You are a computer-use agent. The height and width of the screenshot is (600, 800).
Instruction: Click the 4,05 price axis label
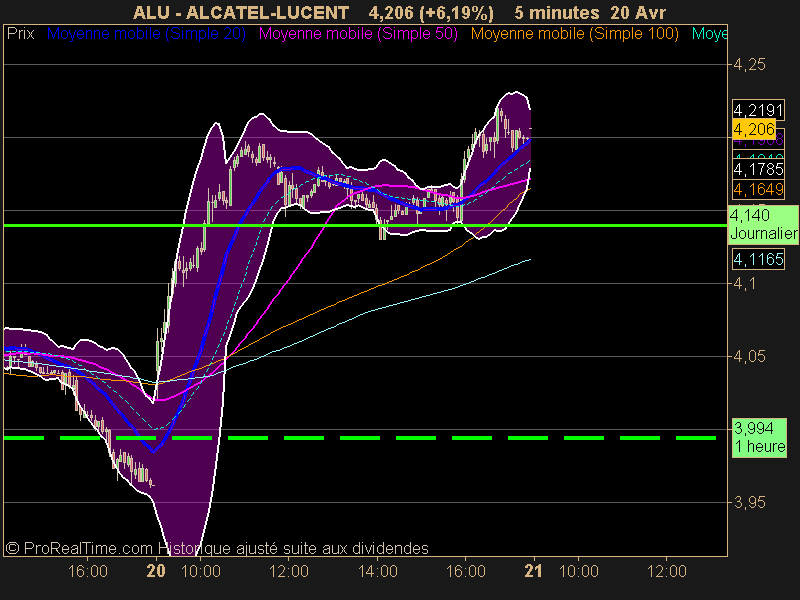(749, 356)
